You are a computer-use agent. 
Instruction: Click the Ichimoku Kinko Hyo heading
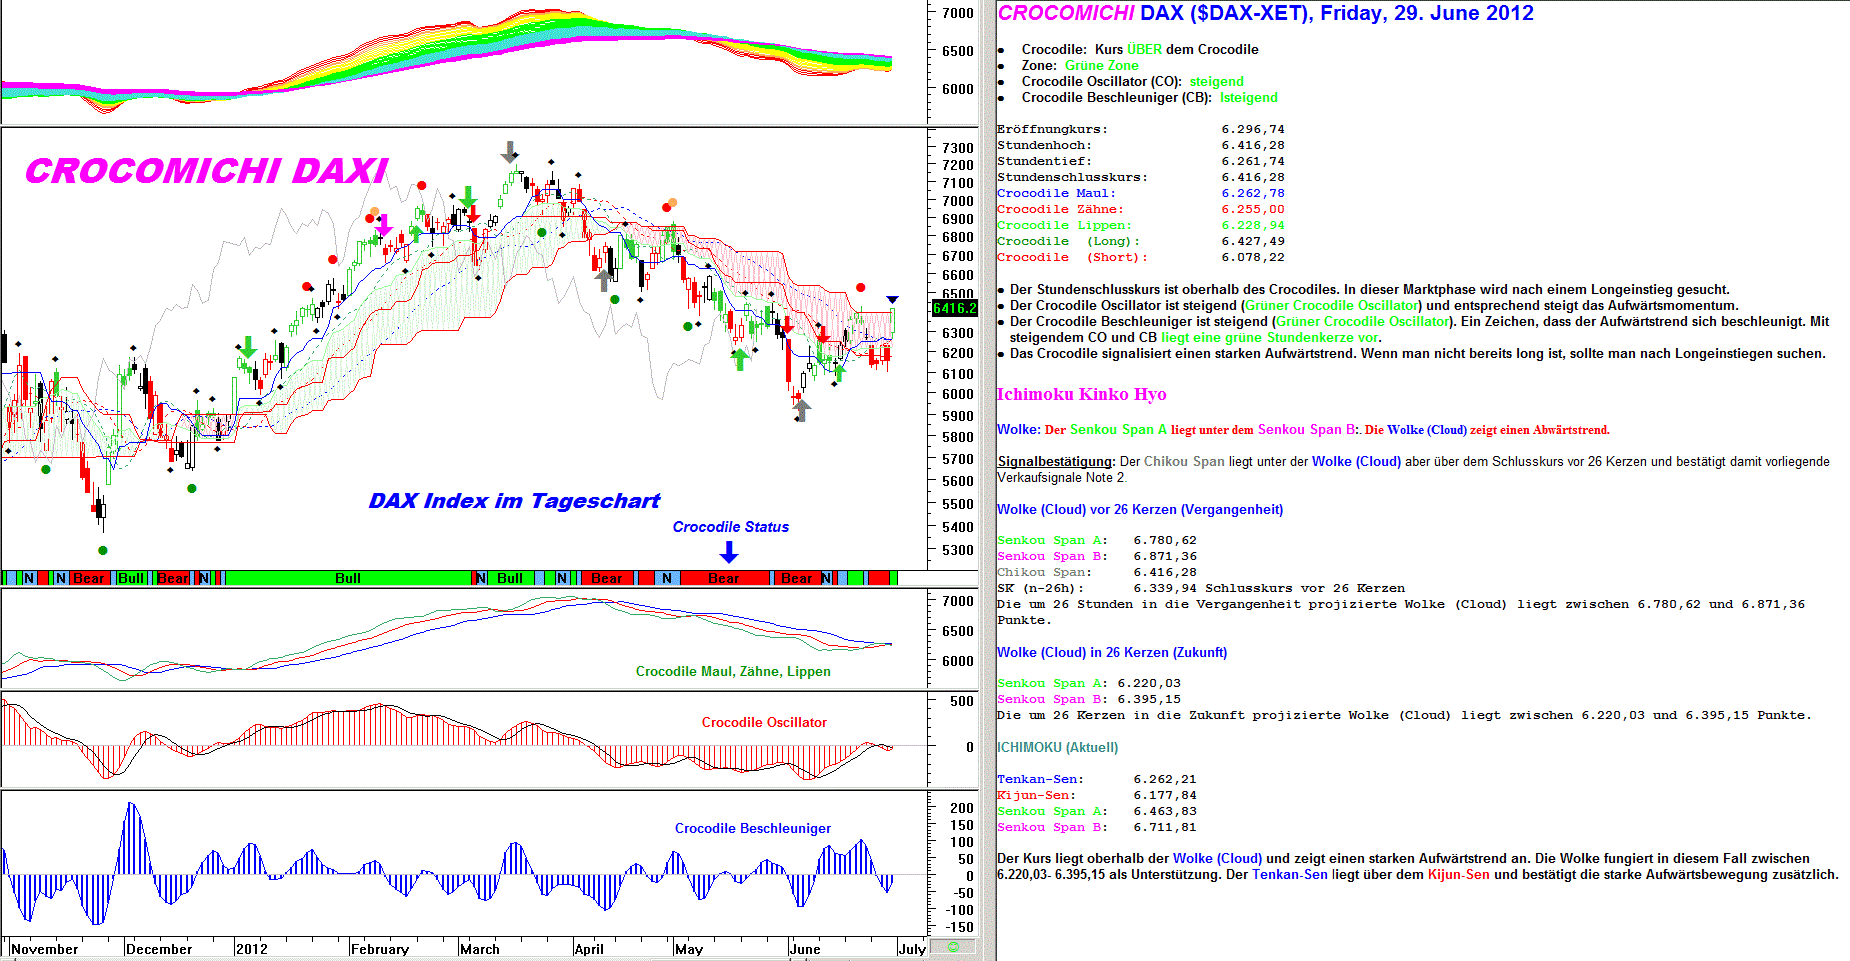click(1081, 394)
